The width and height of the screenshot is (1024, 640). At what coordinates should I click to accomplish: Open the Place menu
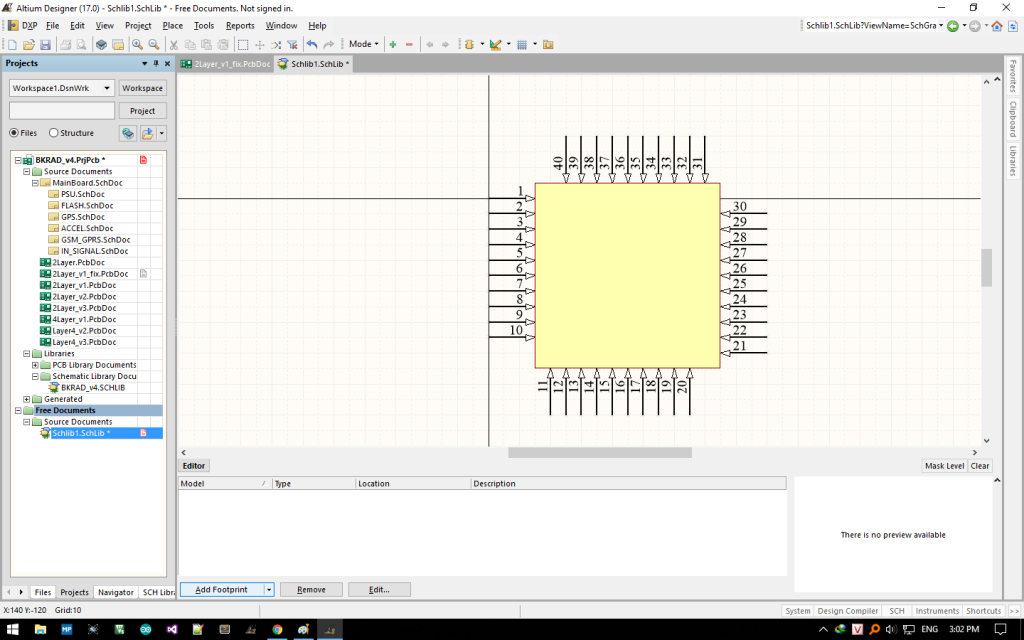click(x=173, y=25)
